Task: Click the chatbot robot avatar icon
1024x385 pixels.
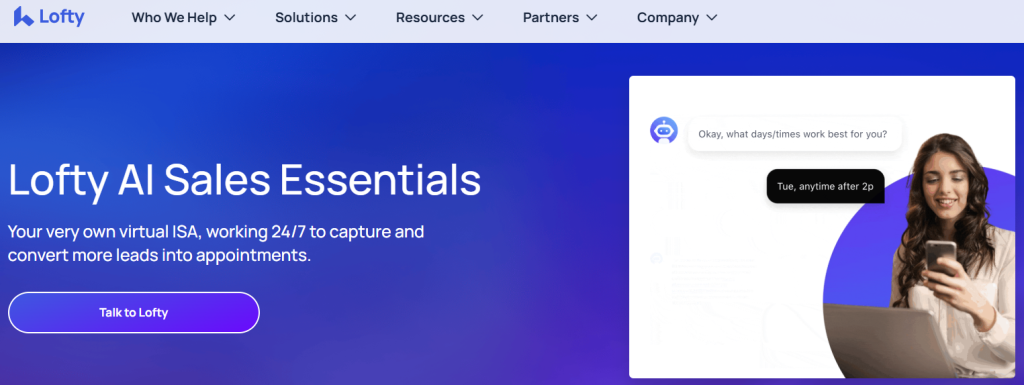Action: (664, 131)
